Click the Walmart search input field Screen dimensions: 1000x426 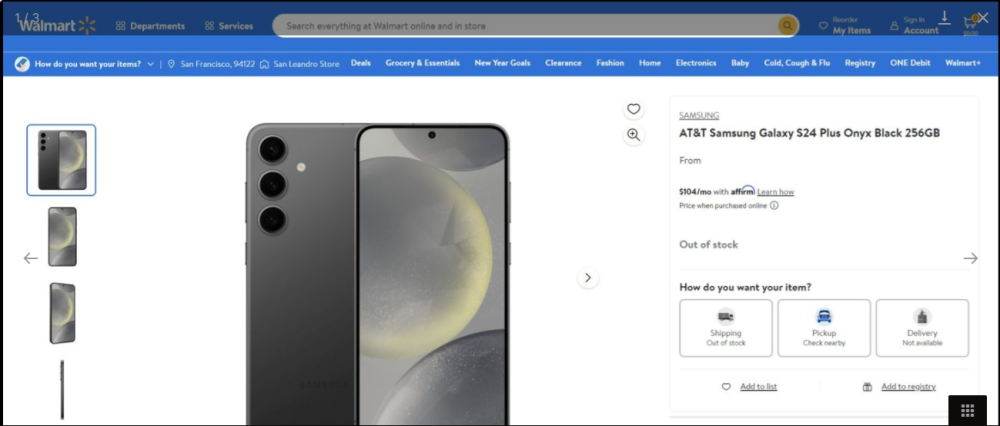(524, 26)
